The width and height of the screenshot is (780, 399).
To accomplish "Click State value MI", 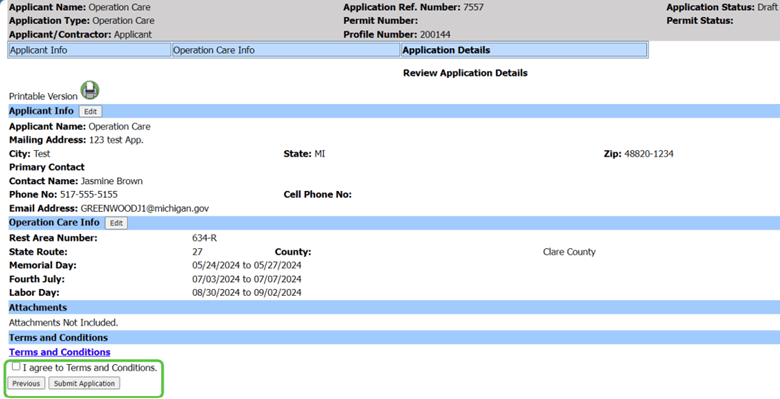I will pyautogui.click(x=320, y=154).
